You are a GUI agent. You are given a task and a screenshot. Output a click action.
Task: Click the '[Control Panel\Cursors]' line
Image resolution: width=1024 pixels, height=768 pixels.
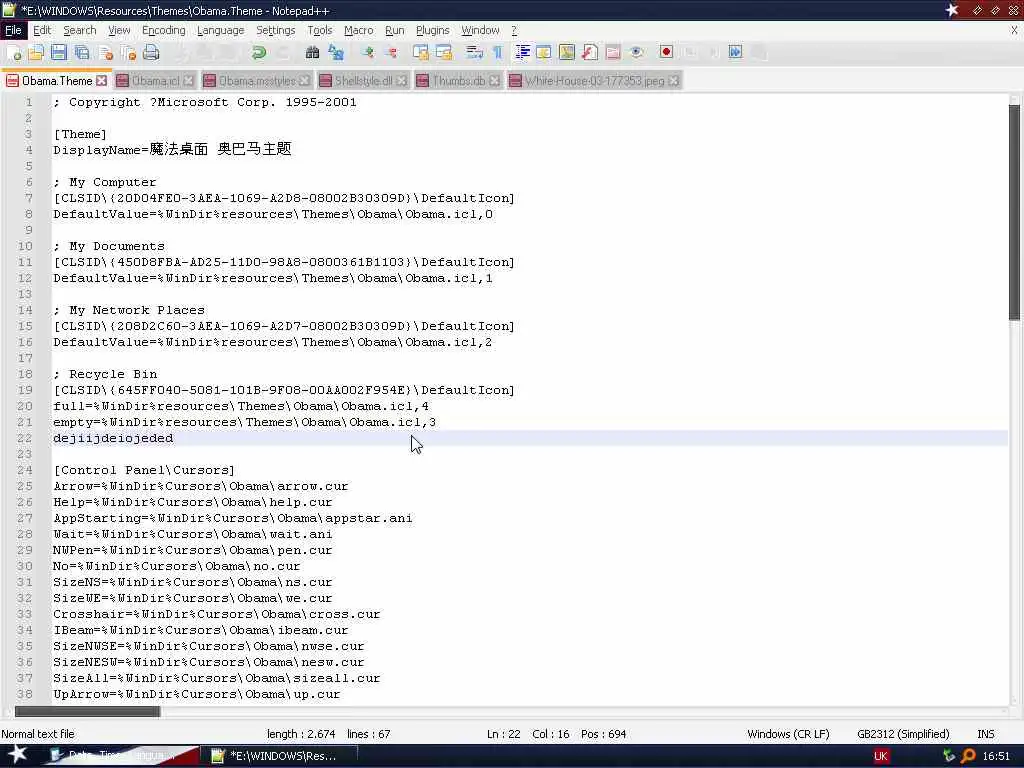point(144,470)
